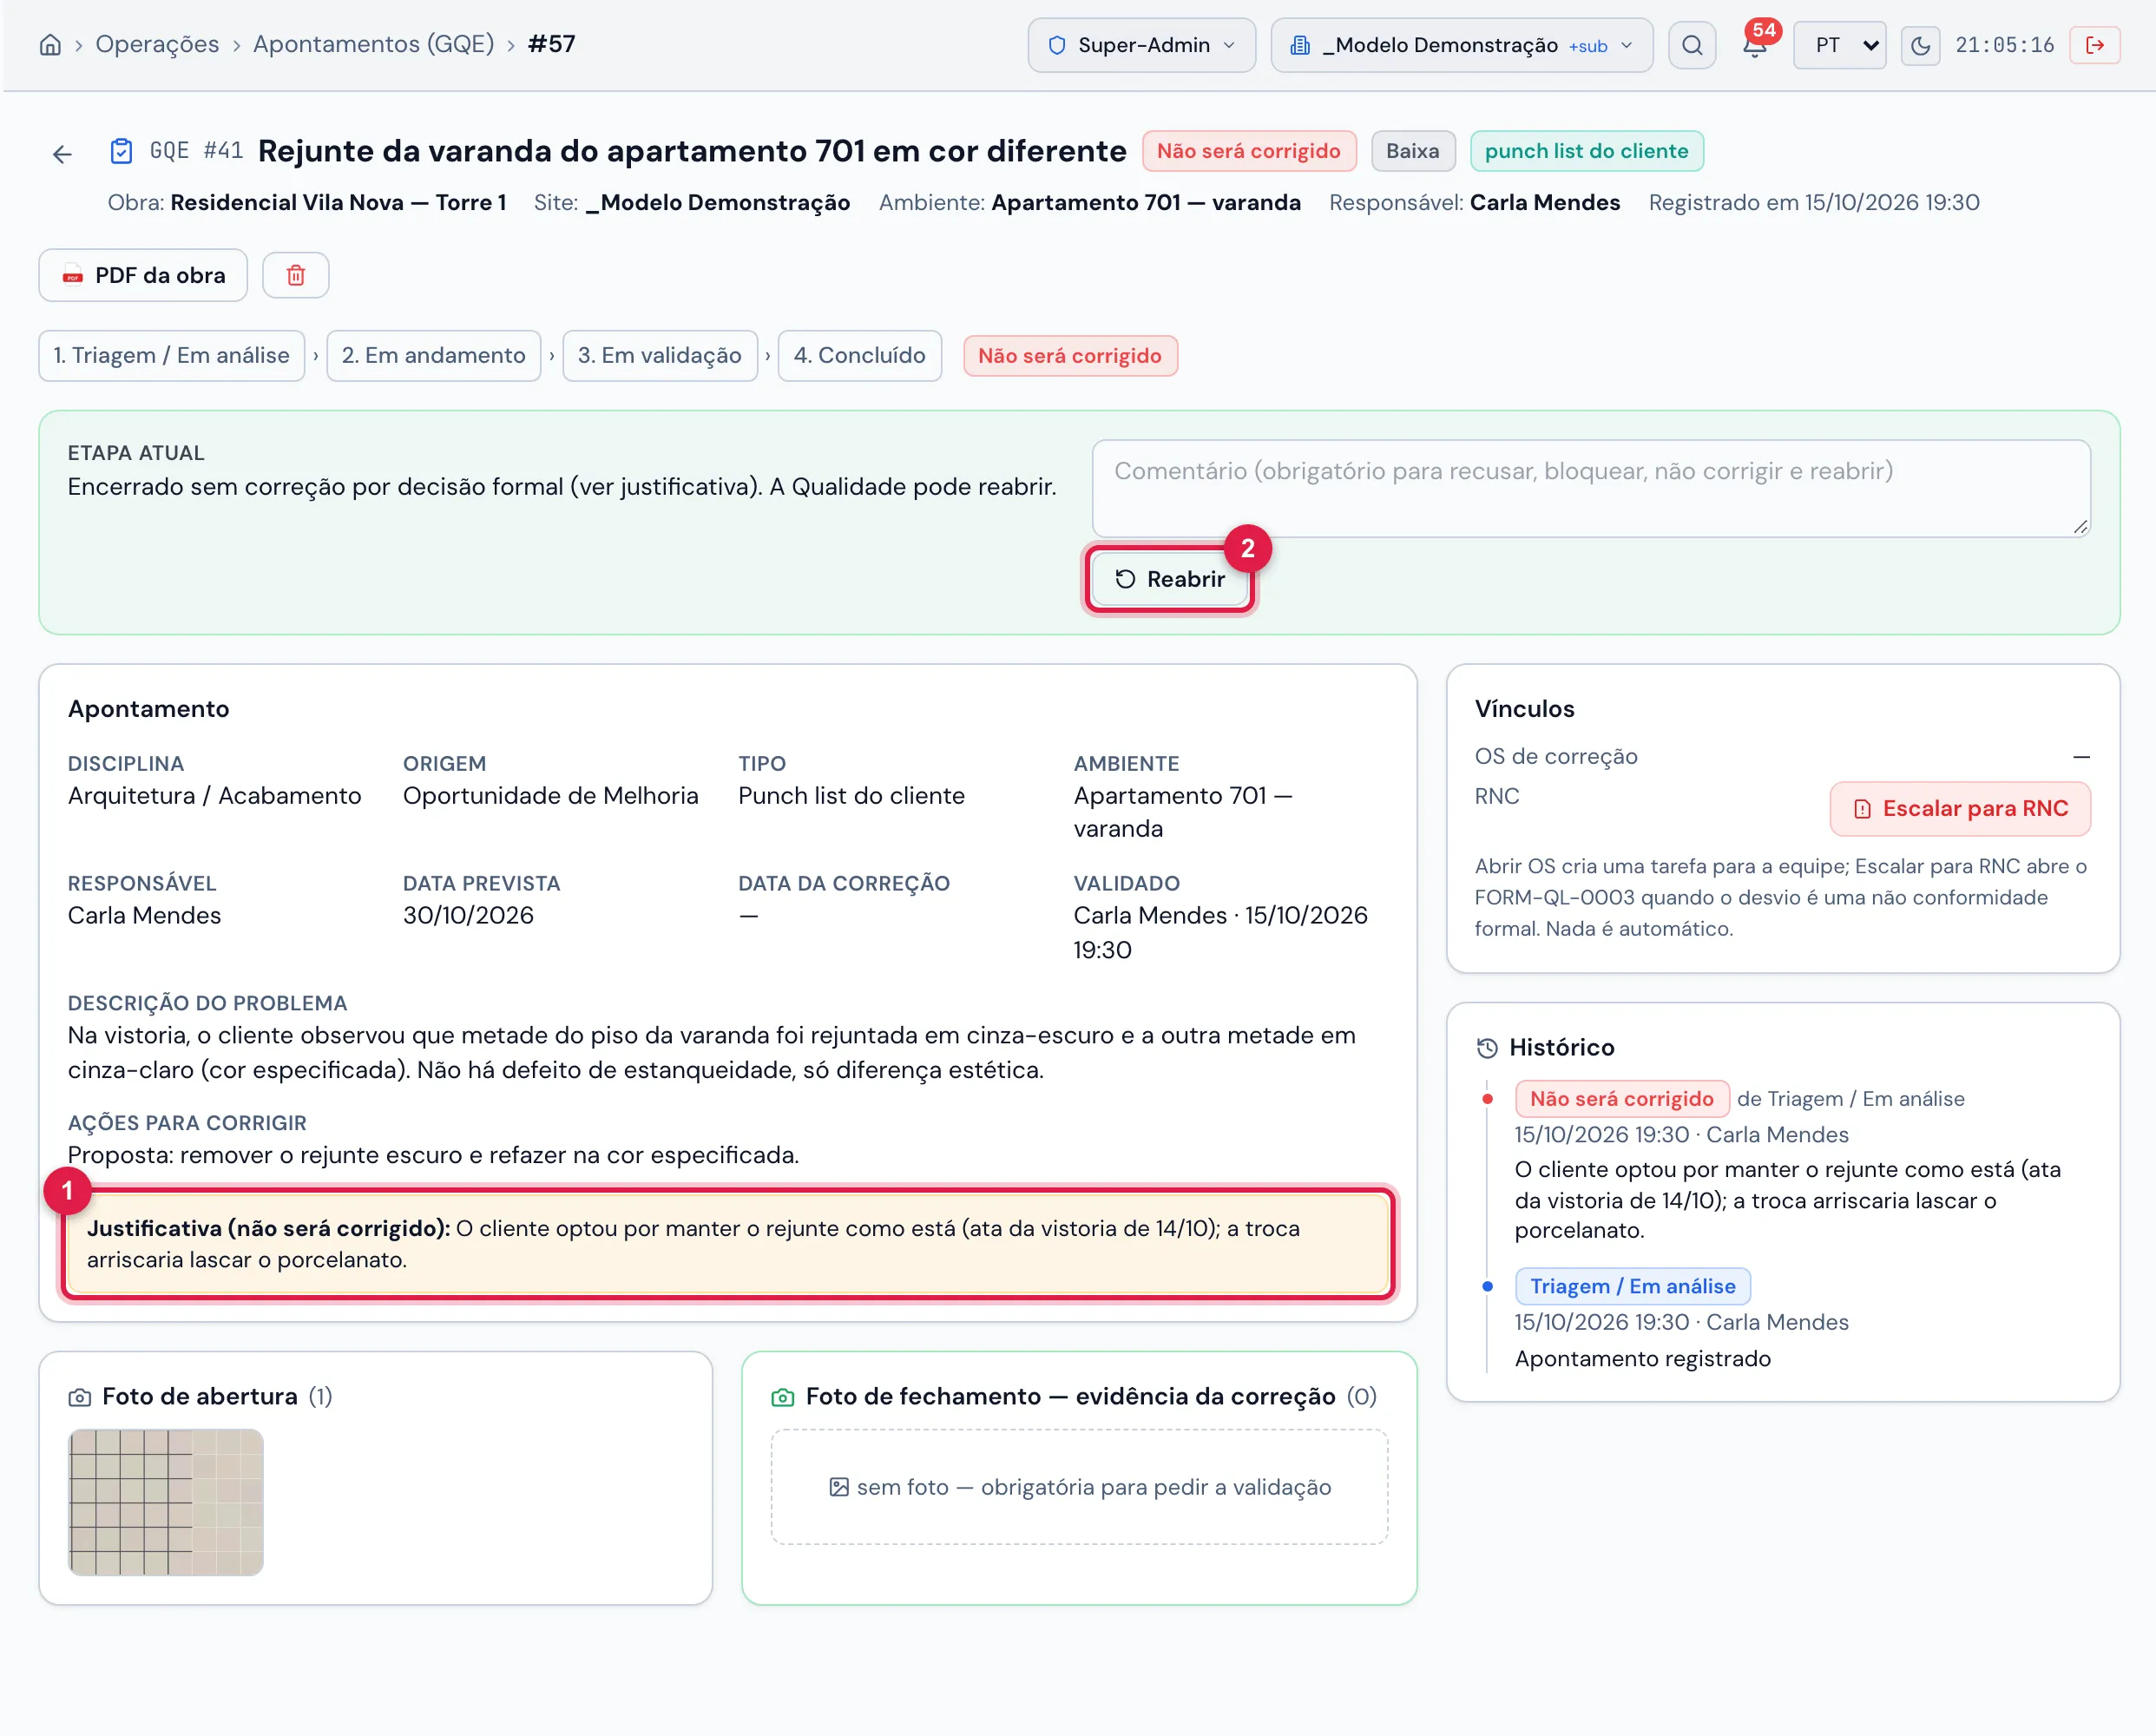Click the sem foto placeholder area
This screenshot has height=1736, width=2156.
[1079, 1487]
